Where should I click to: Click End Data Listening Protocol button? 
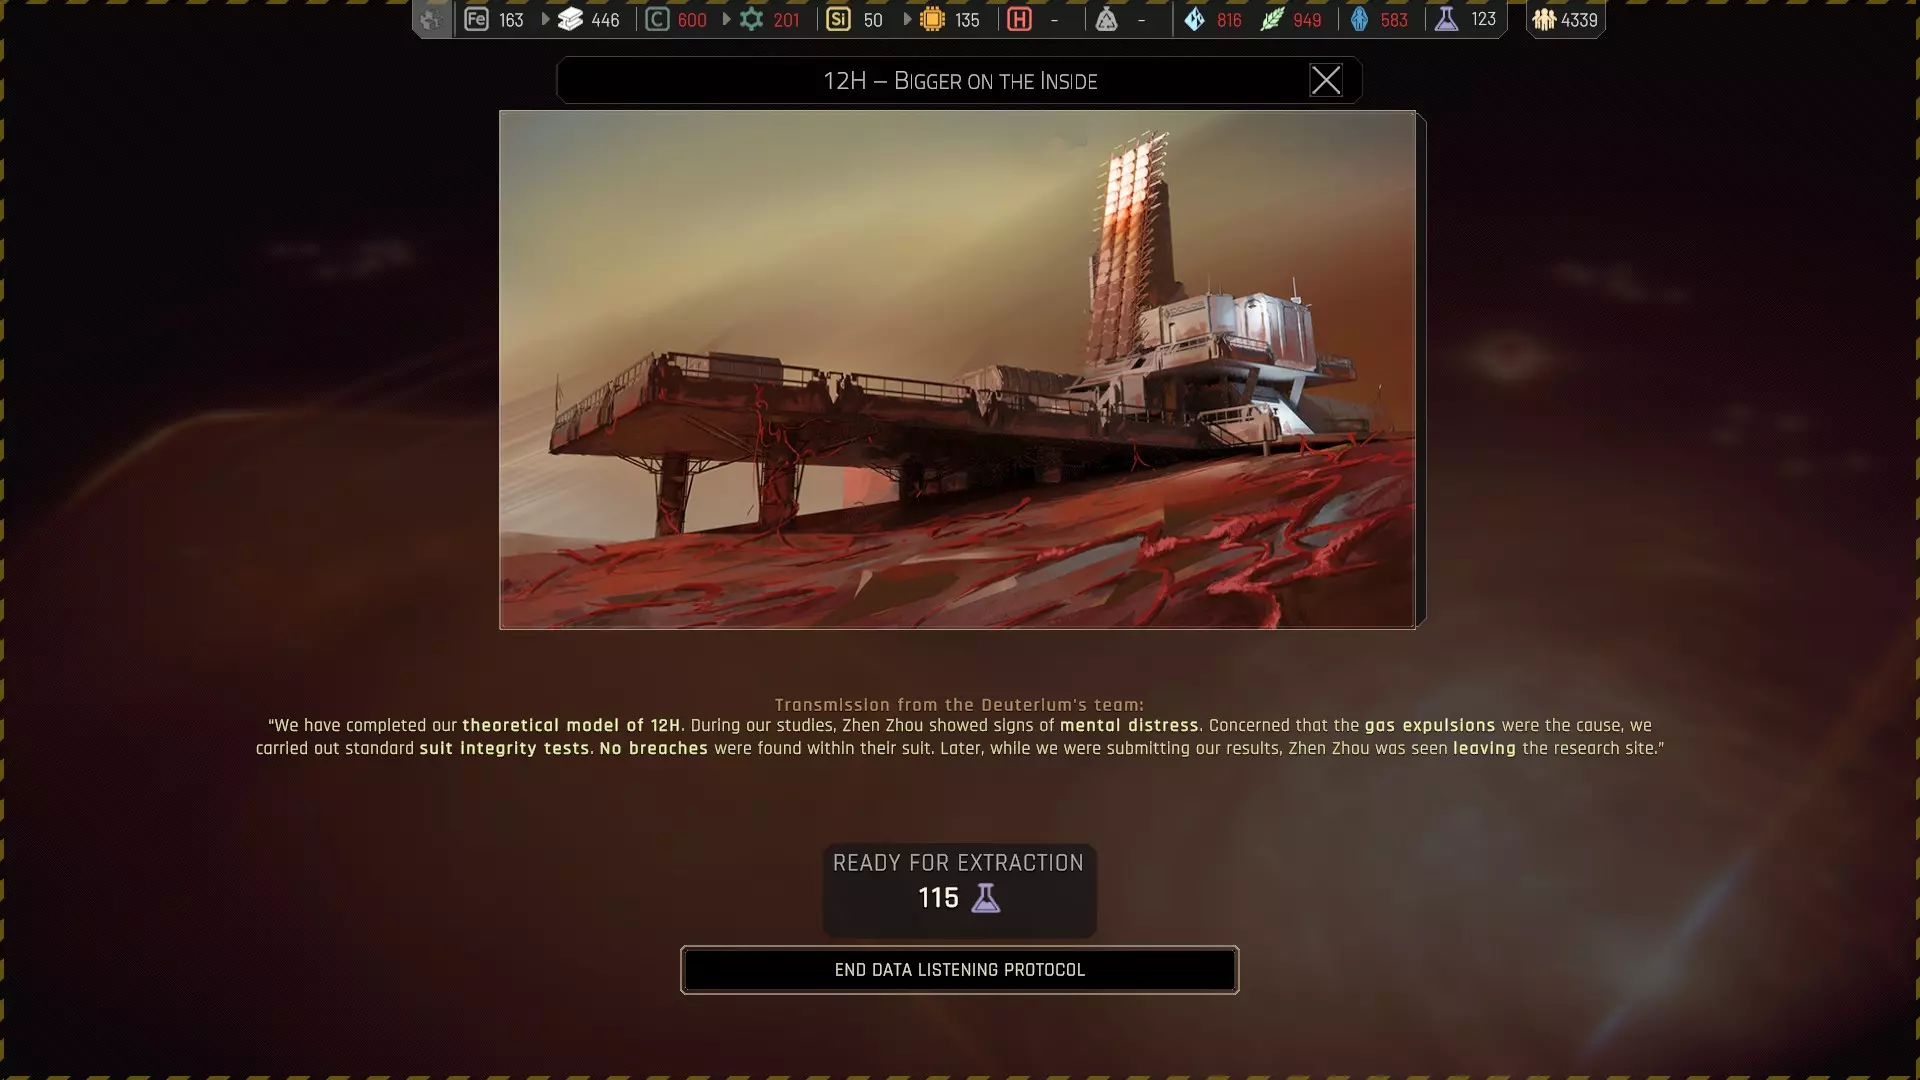click(x=959, y=969)
